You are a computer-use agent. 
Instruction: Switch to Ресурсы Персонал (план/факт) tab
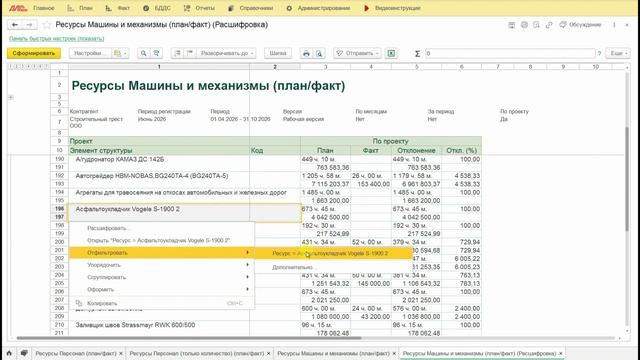coord(76,353)
